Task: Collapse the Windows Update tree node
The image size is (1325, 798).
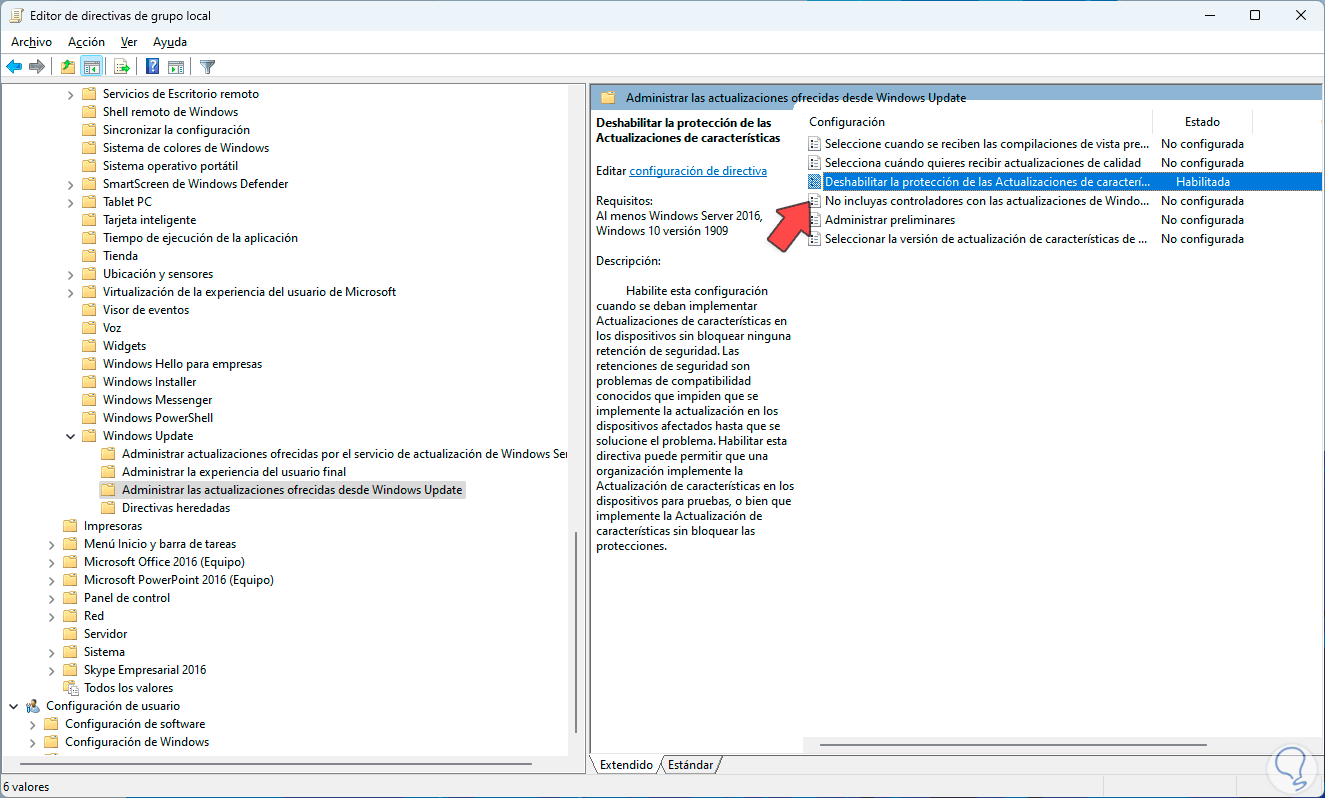Action: [70, 436]
